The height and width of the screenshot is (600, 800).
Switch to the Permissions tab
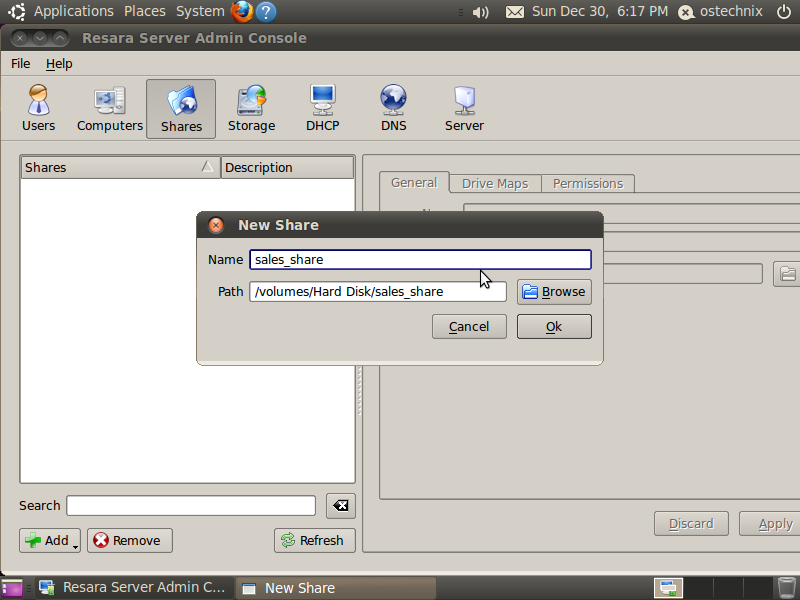pos(588,184)
